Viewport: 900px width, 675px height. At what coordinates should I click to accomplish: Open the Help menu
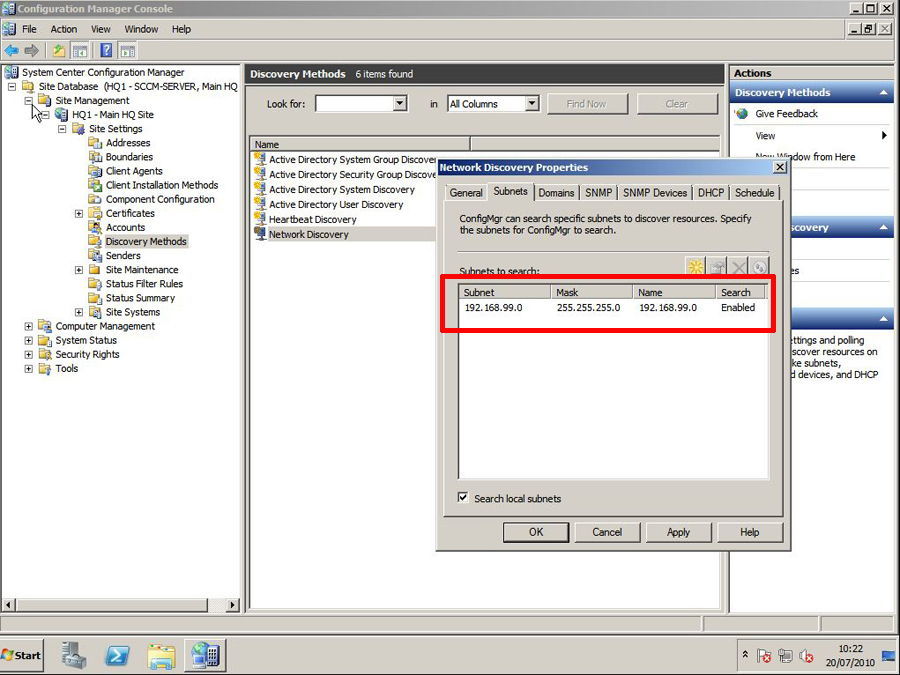click(181, 29)
